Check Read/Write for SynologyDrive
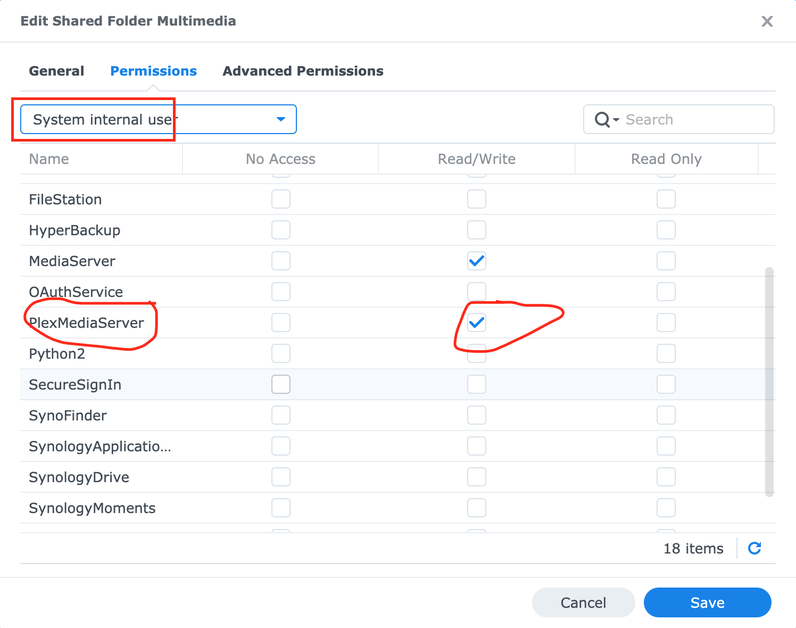This screenshot has width=796, height=628. click(477, 477)
